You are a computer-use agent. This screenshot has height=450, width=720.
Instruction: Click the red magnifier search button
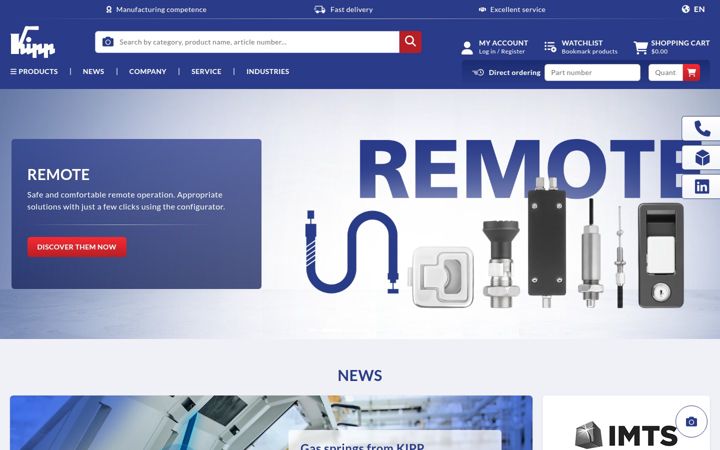410,42
